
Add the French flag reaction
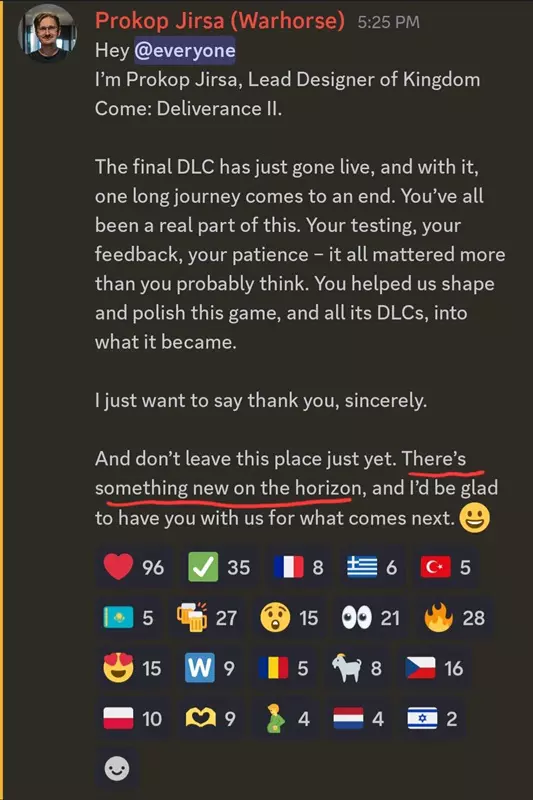click(298, 567)
